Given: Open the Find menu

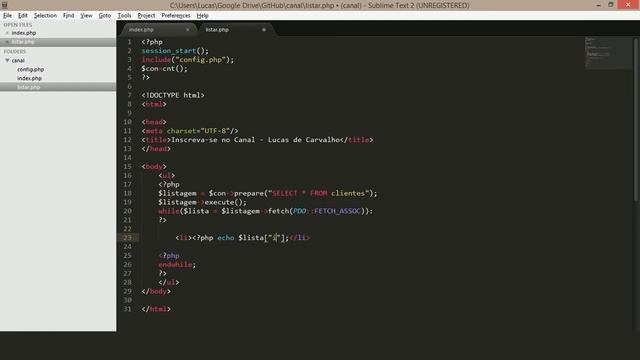Looking at the screenshot, I should [x=68, y=16].
